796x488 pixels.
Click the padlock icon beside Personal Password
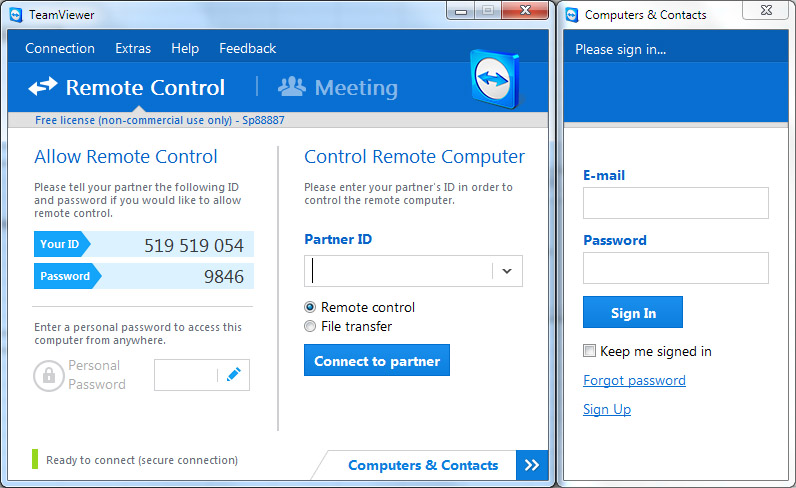click(x=48, y=375)
